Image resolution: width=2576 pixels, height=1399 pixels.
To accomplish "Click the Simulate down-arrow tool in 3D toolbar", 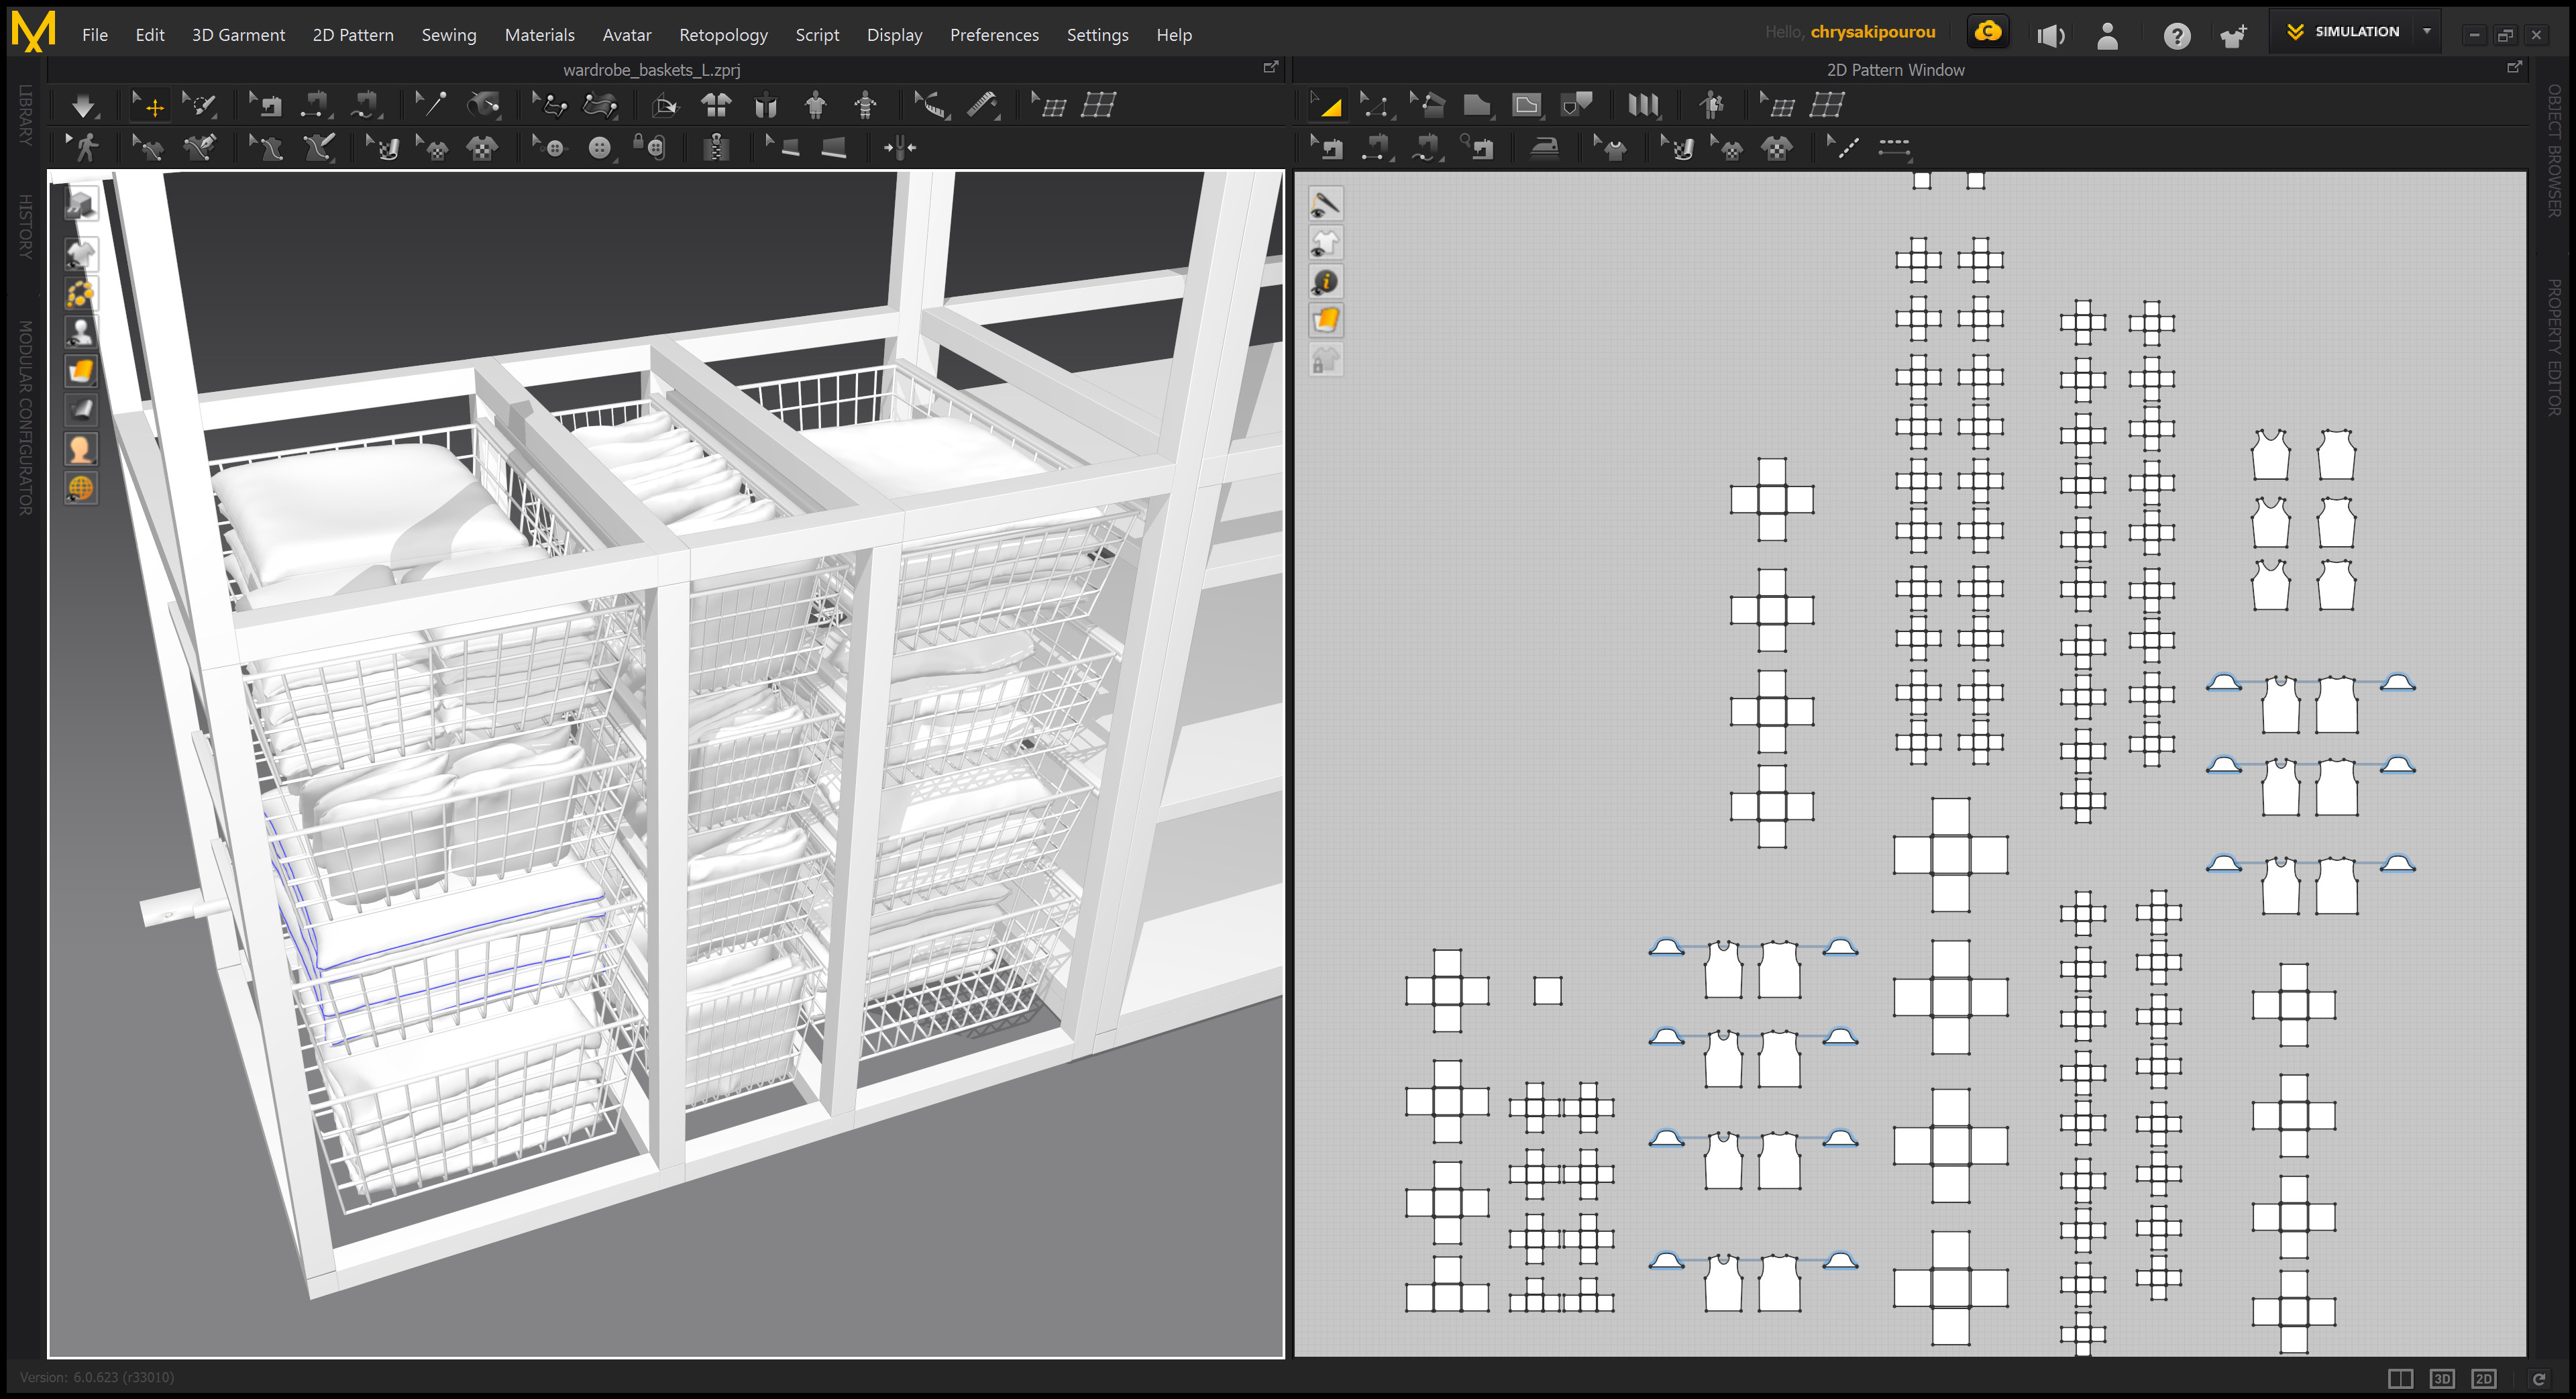I will point(83,105).
